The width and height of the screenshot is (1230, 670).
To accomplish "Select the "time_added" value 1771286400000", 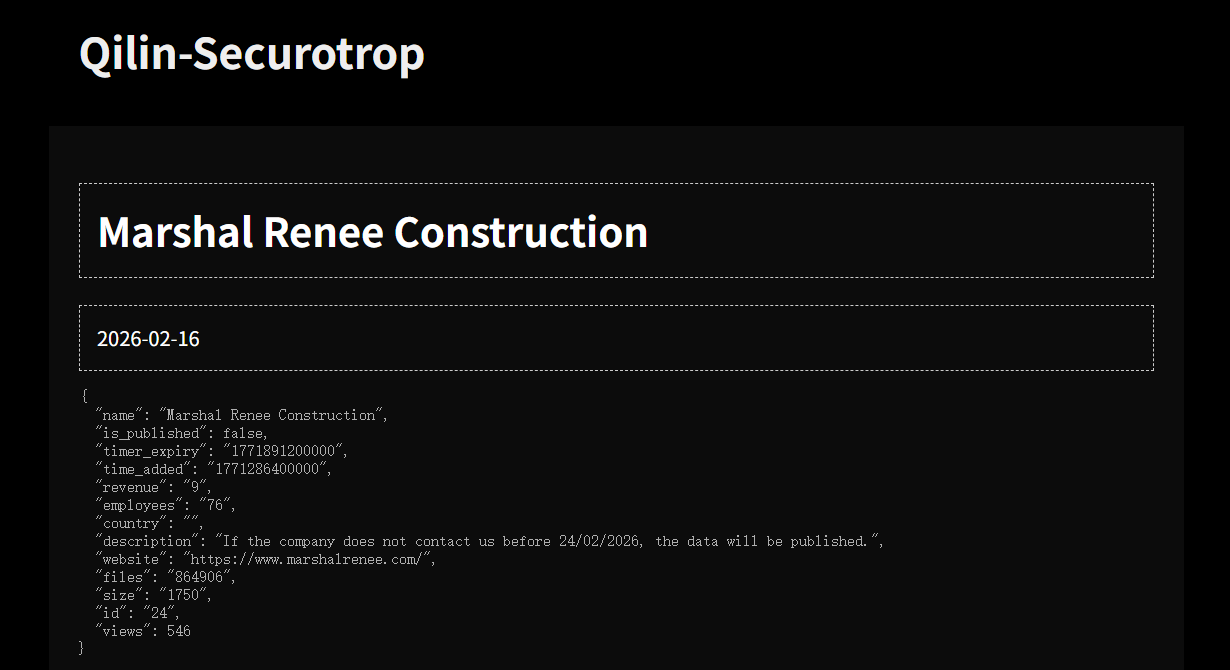I will [x=268, y=469].
